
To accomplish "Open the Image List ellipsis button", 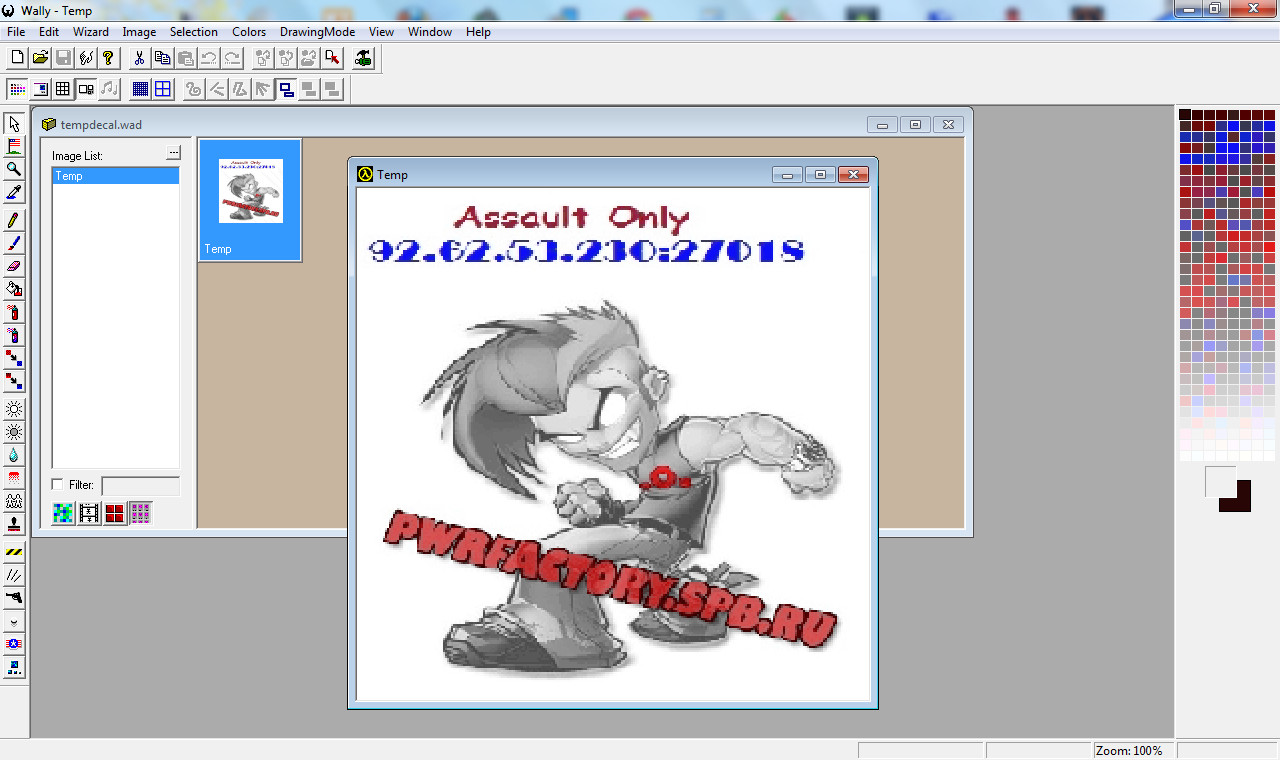I will [x=173, y=153].
